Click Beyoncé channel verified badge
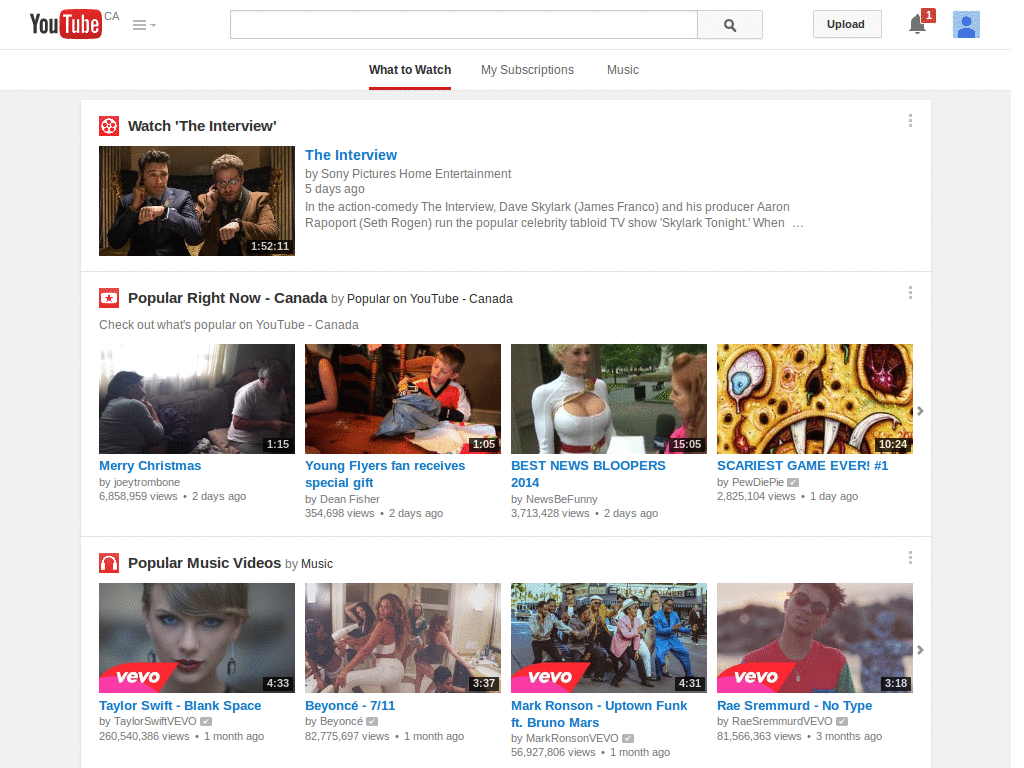The height and width of the screenshot is (768, 1024). tap(372, 722)
